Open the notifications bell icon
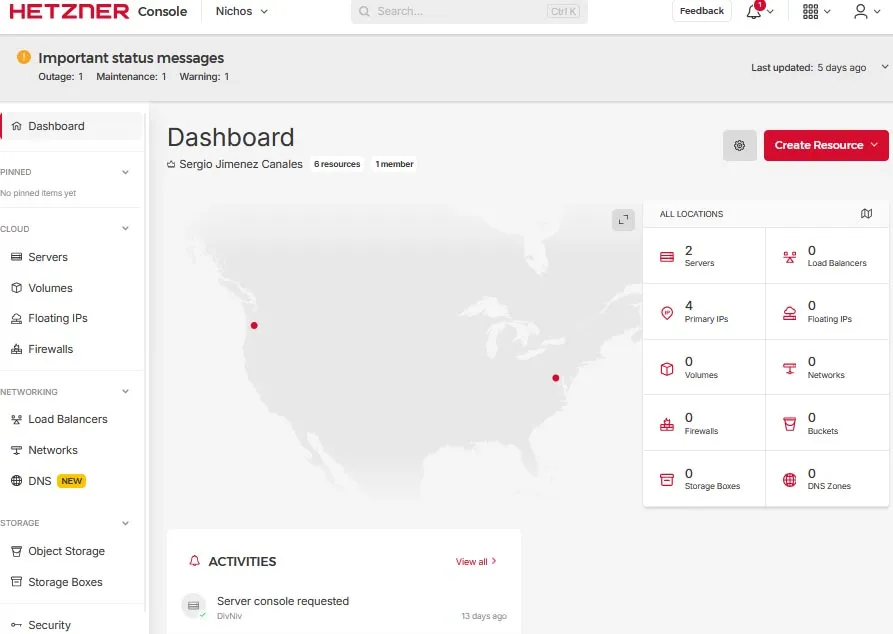The width and height of the screenshot is (893, 634). click(x=755, y=12)
